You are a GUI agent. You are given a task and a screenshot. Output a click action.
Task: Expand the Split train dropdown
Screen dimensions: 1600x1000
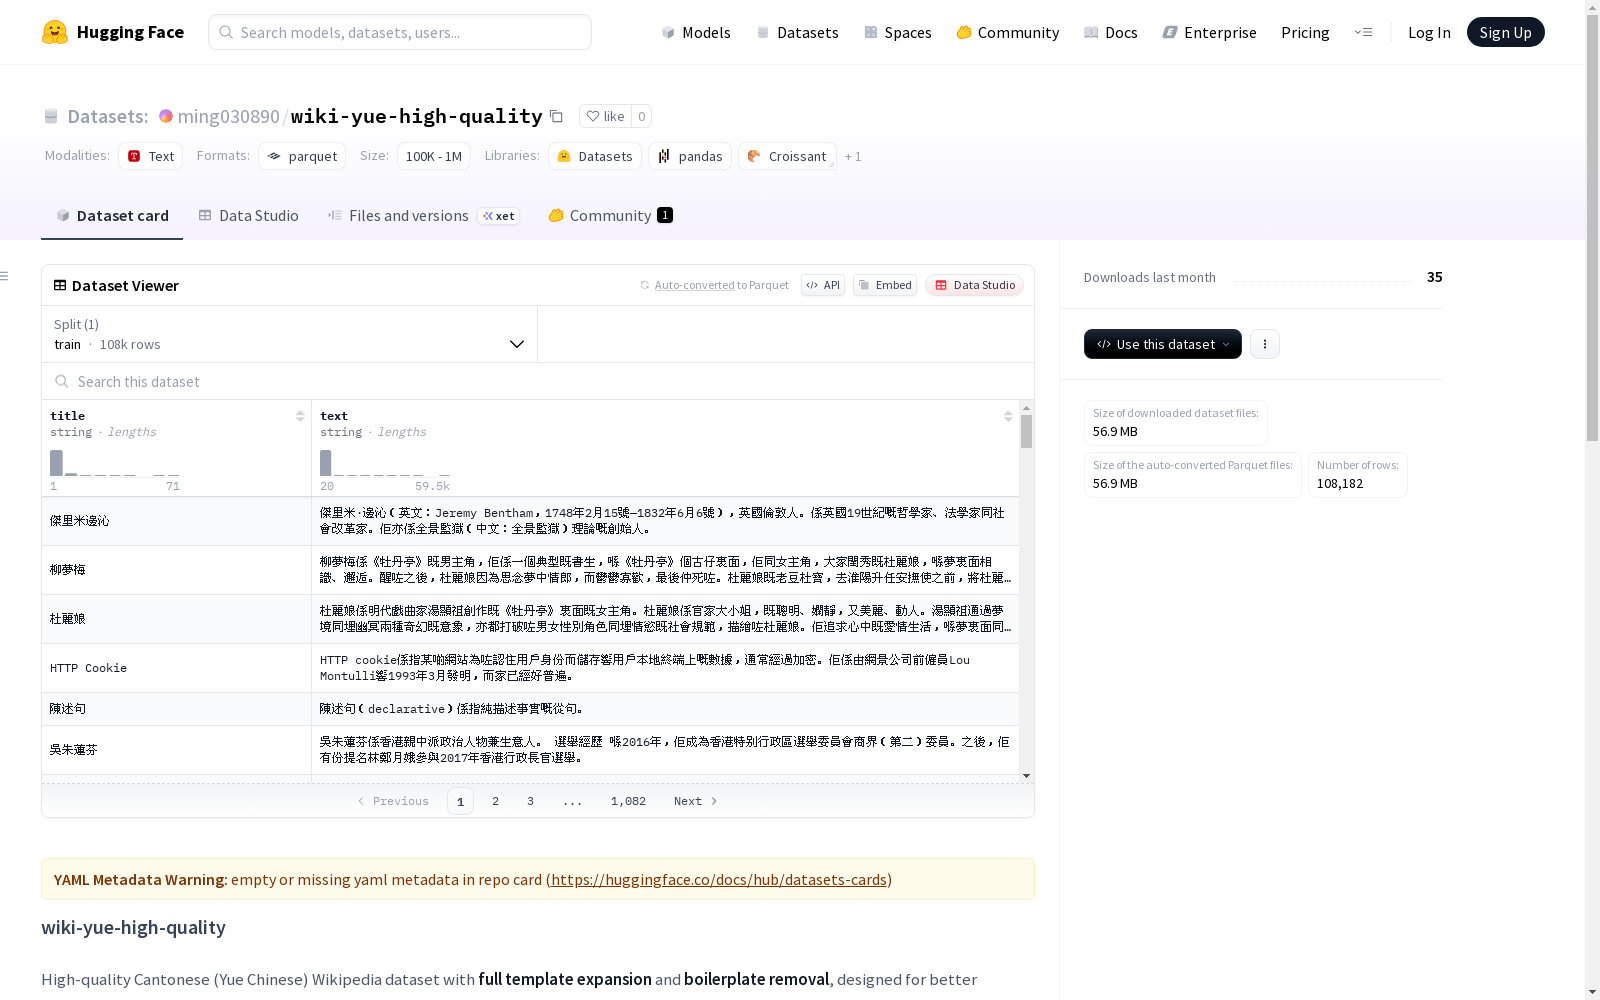[x=290, y=334]
